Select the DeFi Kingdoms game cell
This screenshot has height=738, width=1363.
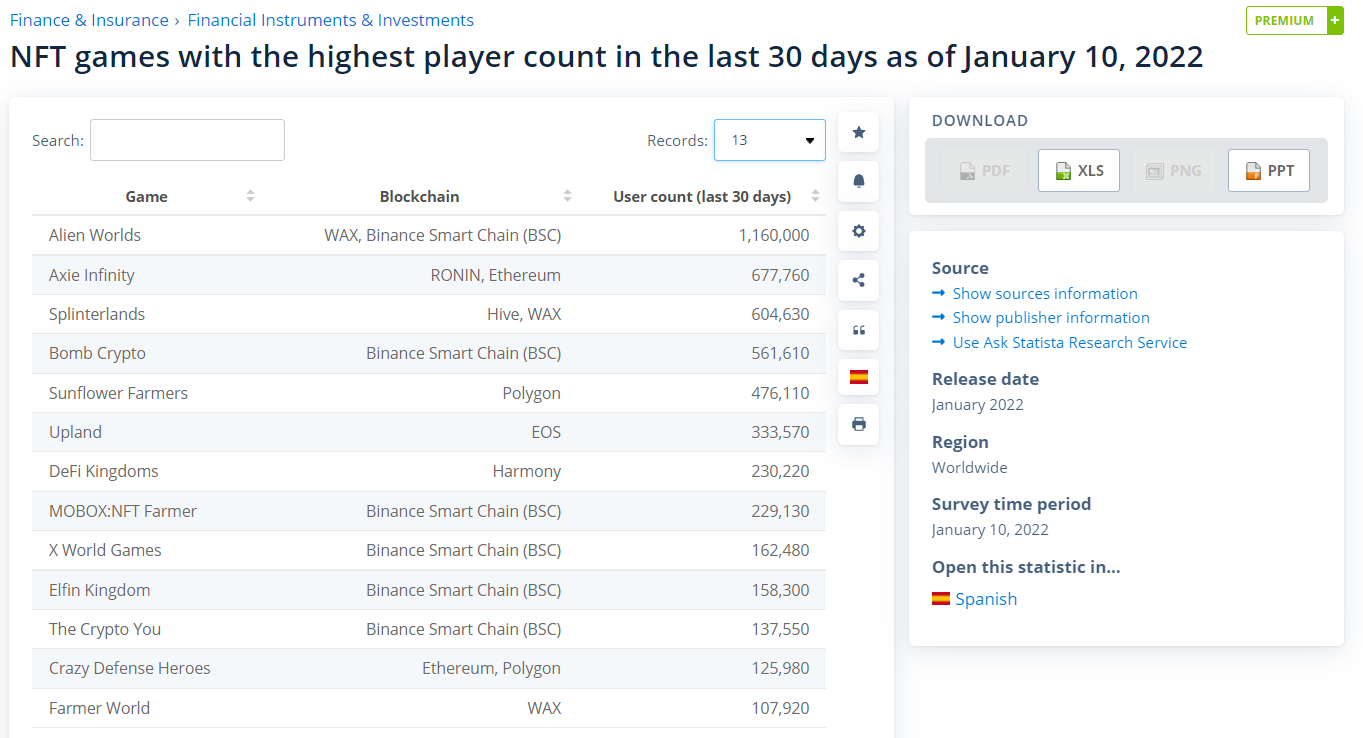[104, 471]
